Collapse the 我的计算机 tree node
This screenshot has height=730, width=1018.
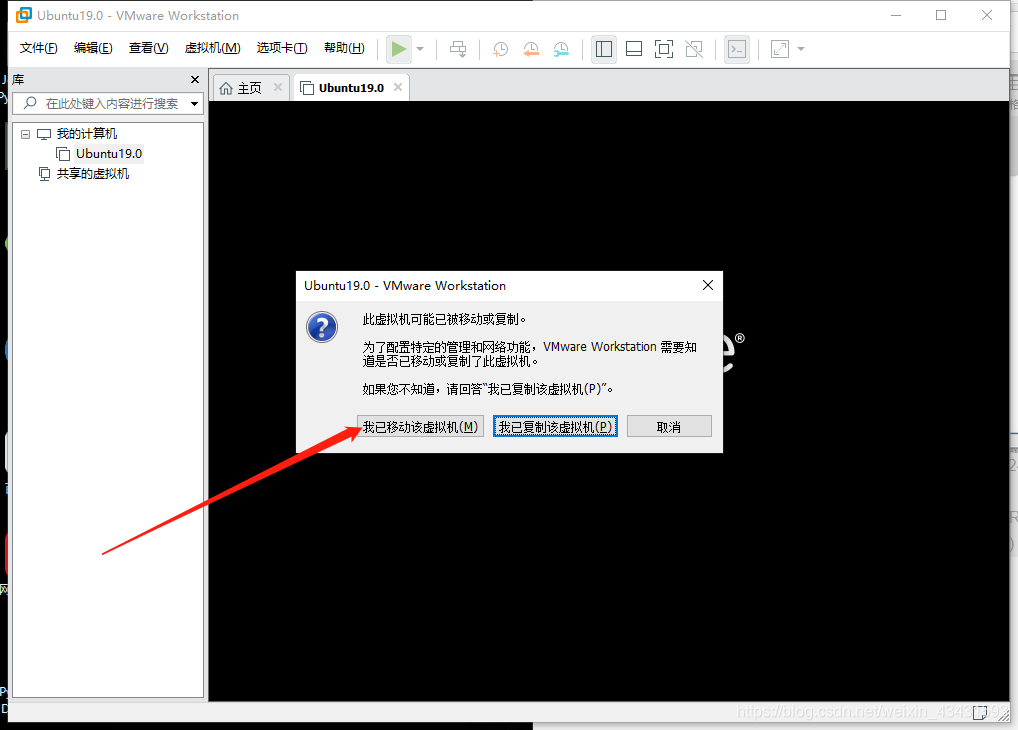(x=25, y=134)
